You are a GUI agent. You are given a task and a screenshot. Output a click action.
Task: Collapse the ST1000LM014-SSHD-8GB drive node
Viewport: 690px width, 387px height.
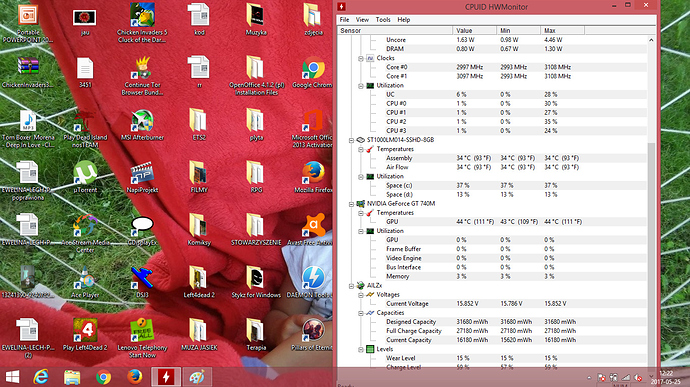click(x=351, y=140)
